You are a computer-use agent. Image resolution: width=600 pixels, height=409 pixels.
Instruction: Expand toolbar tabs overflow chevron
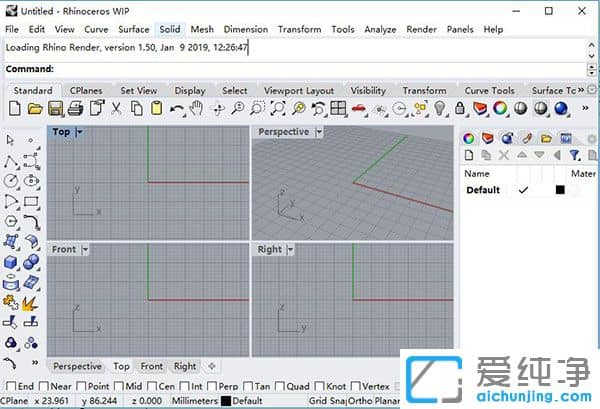coord(581,90)
